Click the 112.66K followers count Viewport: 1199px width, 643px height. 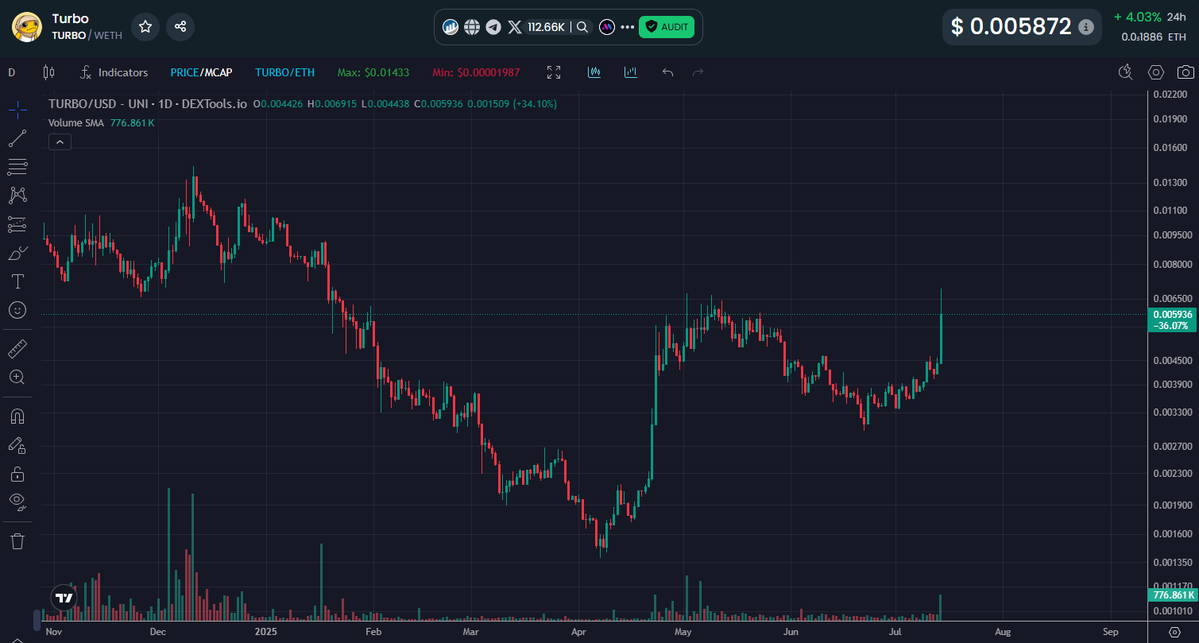tap(546, 27)
